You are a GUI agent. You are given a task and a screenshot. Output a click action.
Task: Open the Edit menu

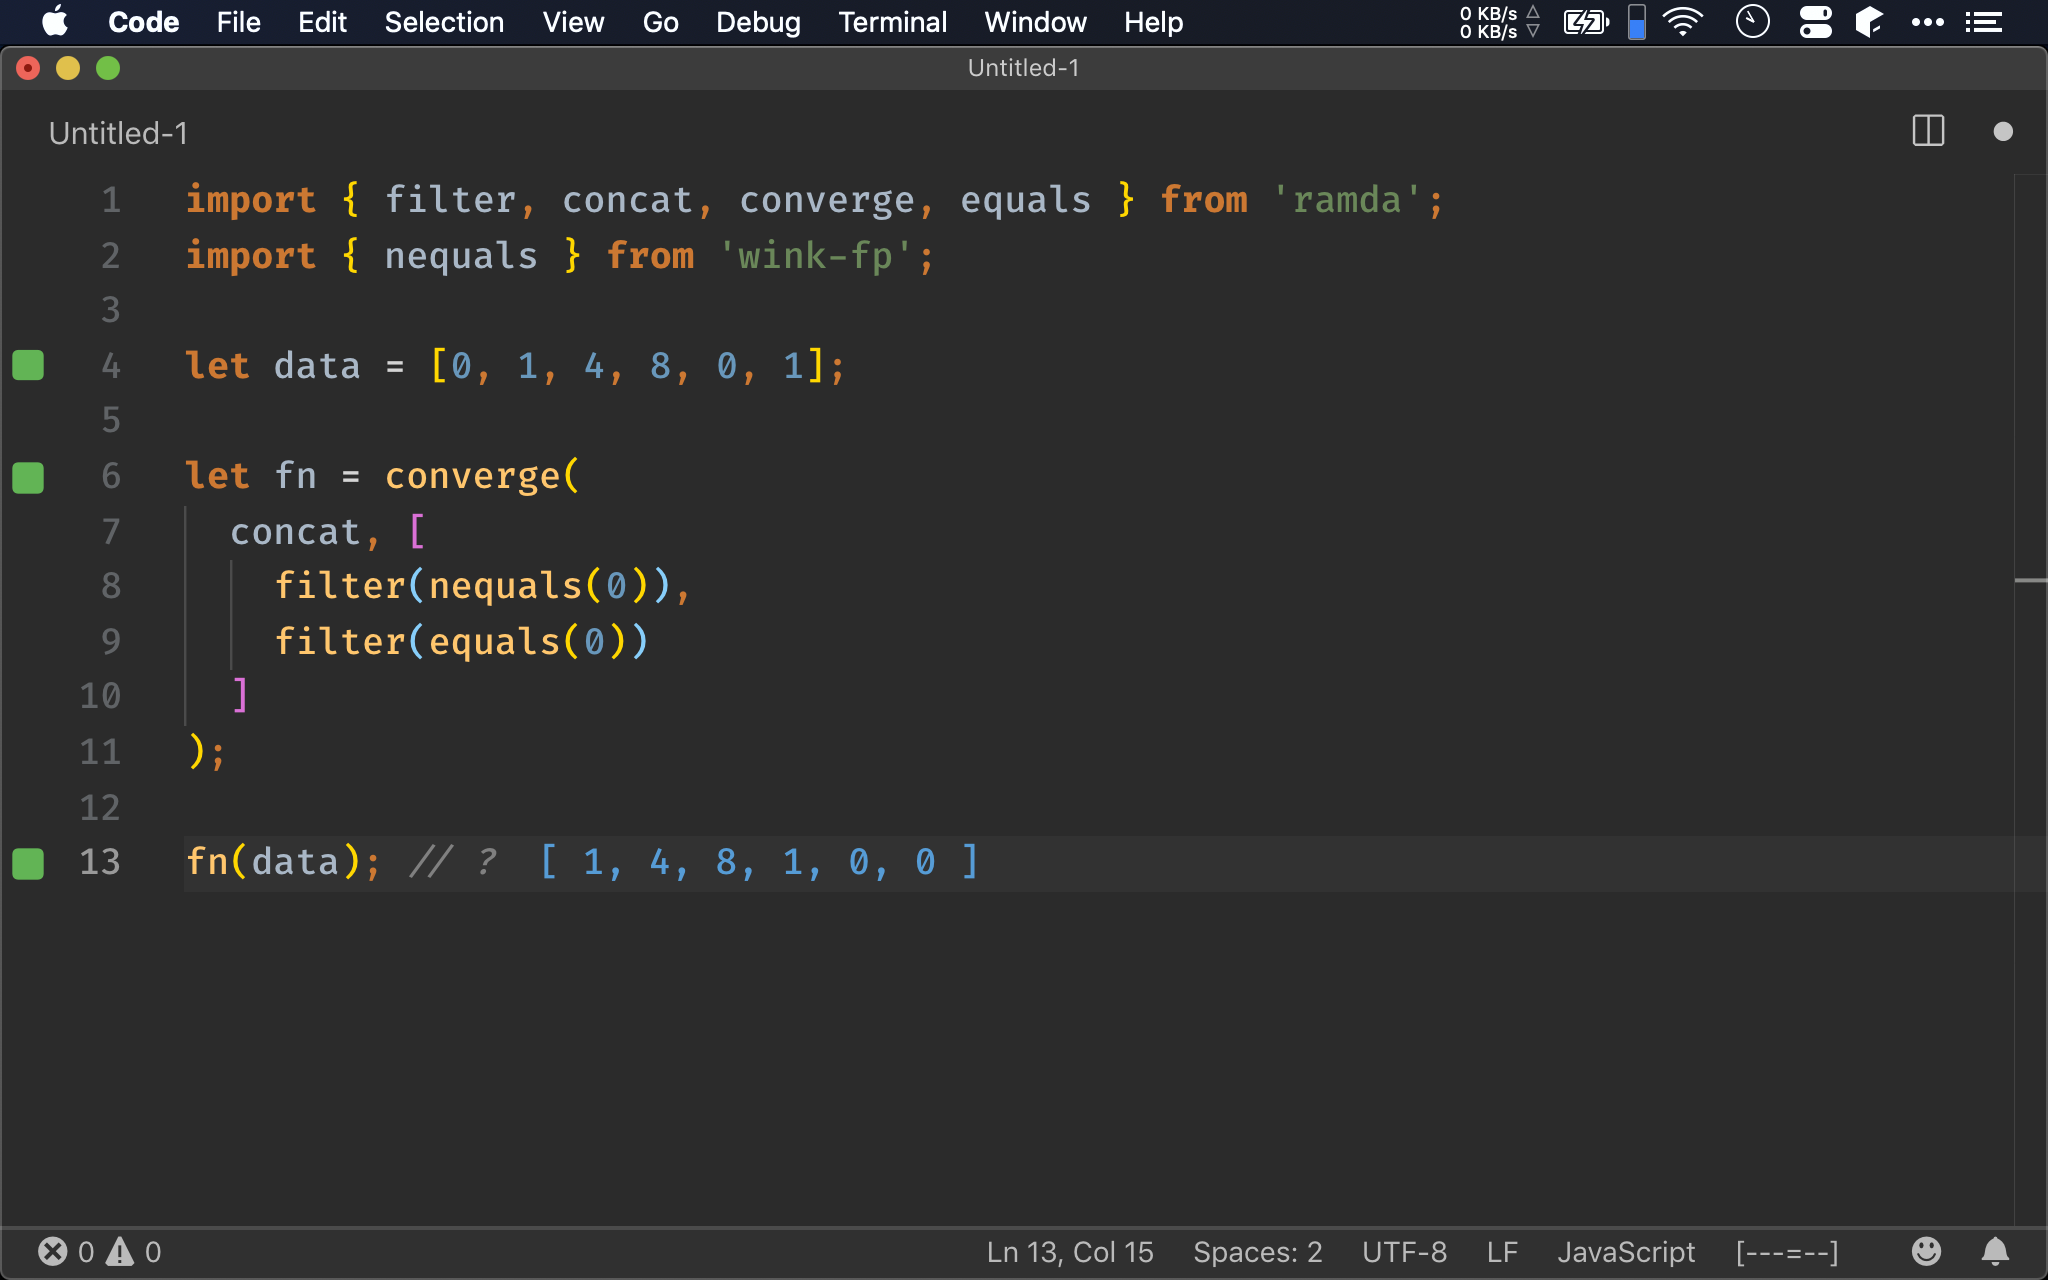coord(322,22)
